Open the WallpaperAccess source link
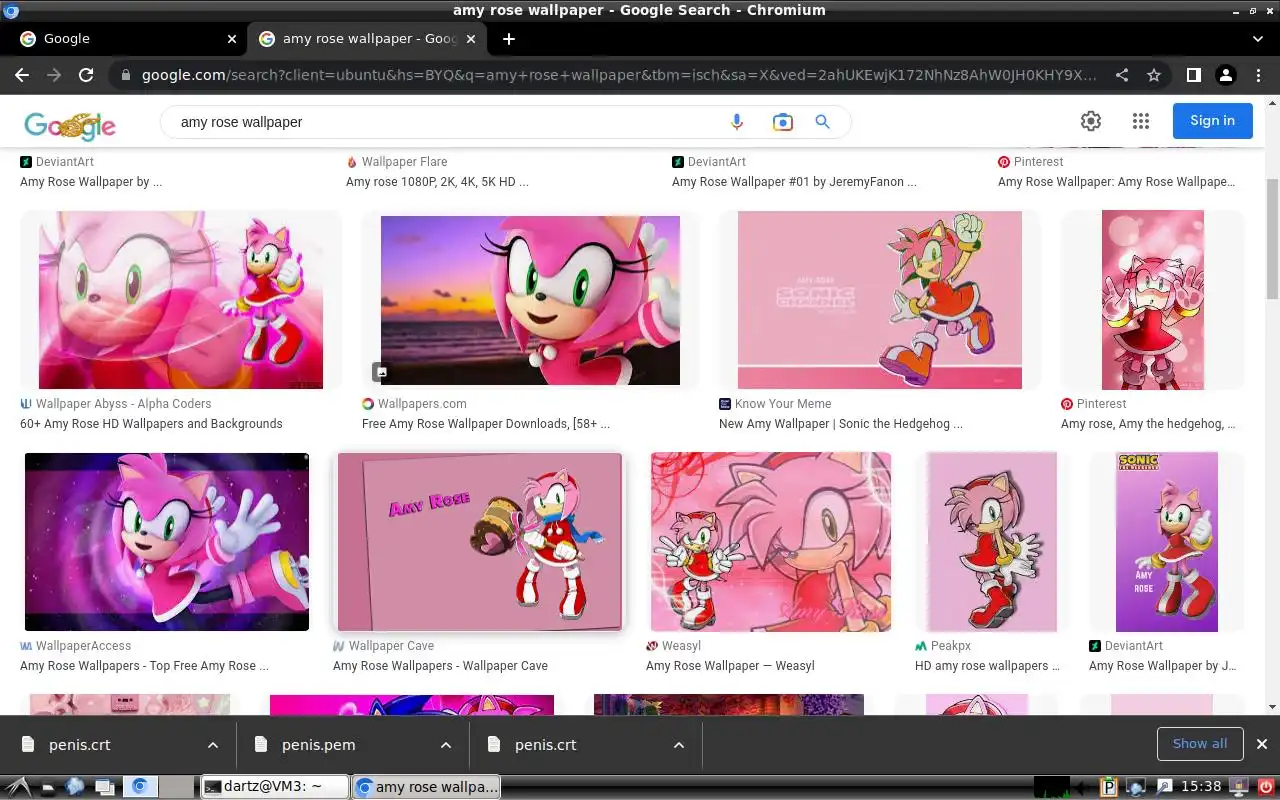 coord(83,646)
